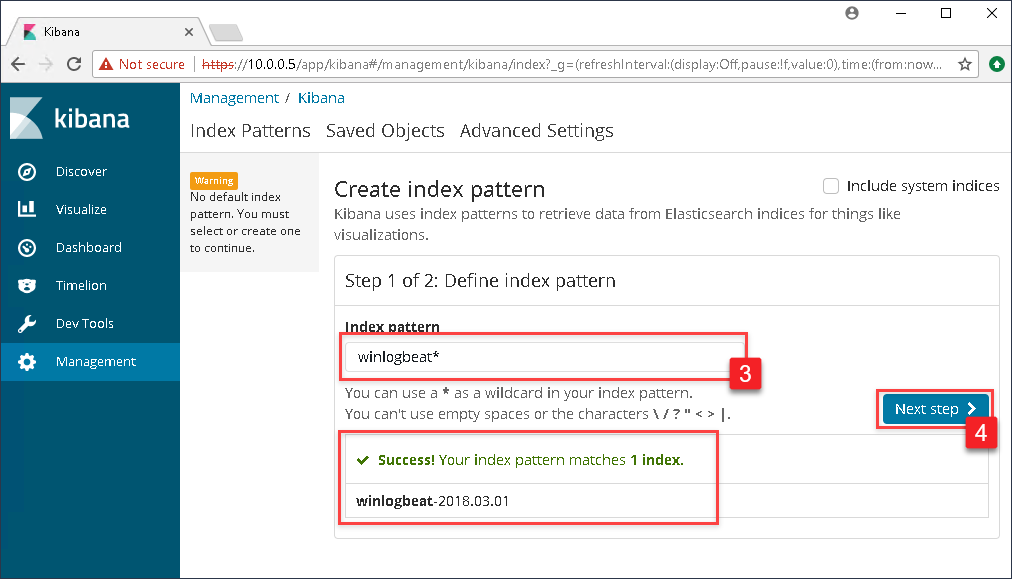Click the Management breadcrumb link

click(x=234, y=98)
